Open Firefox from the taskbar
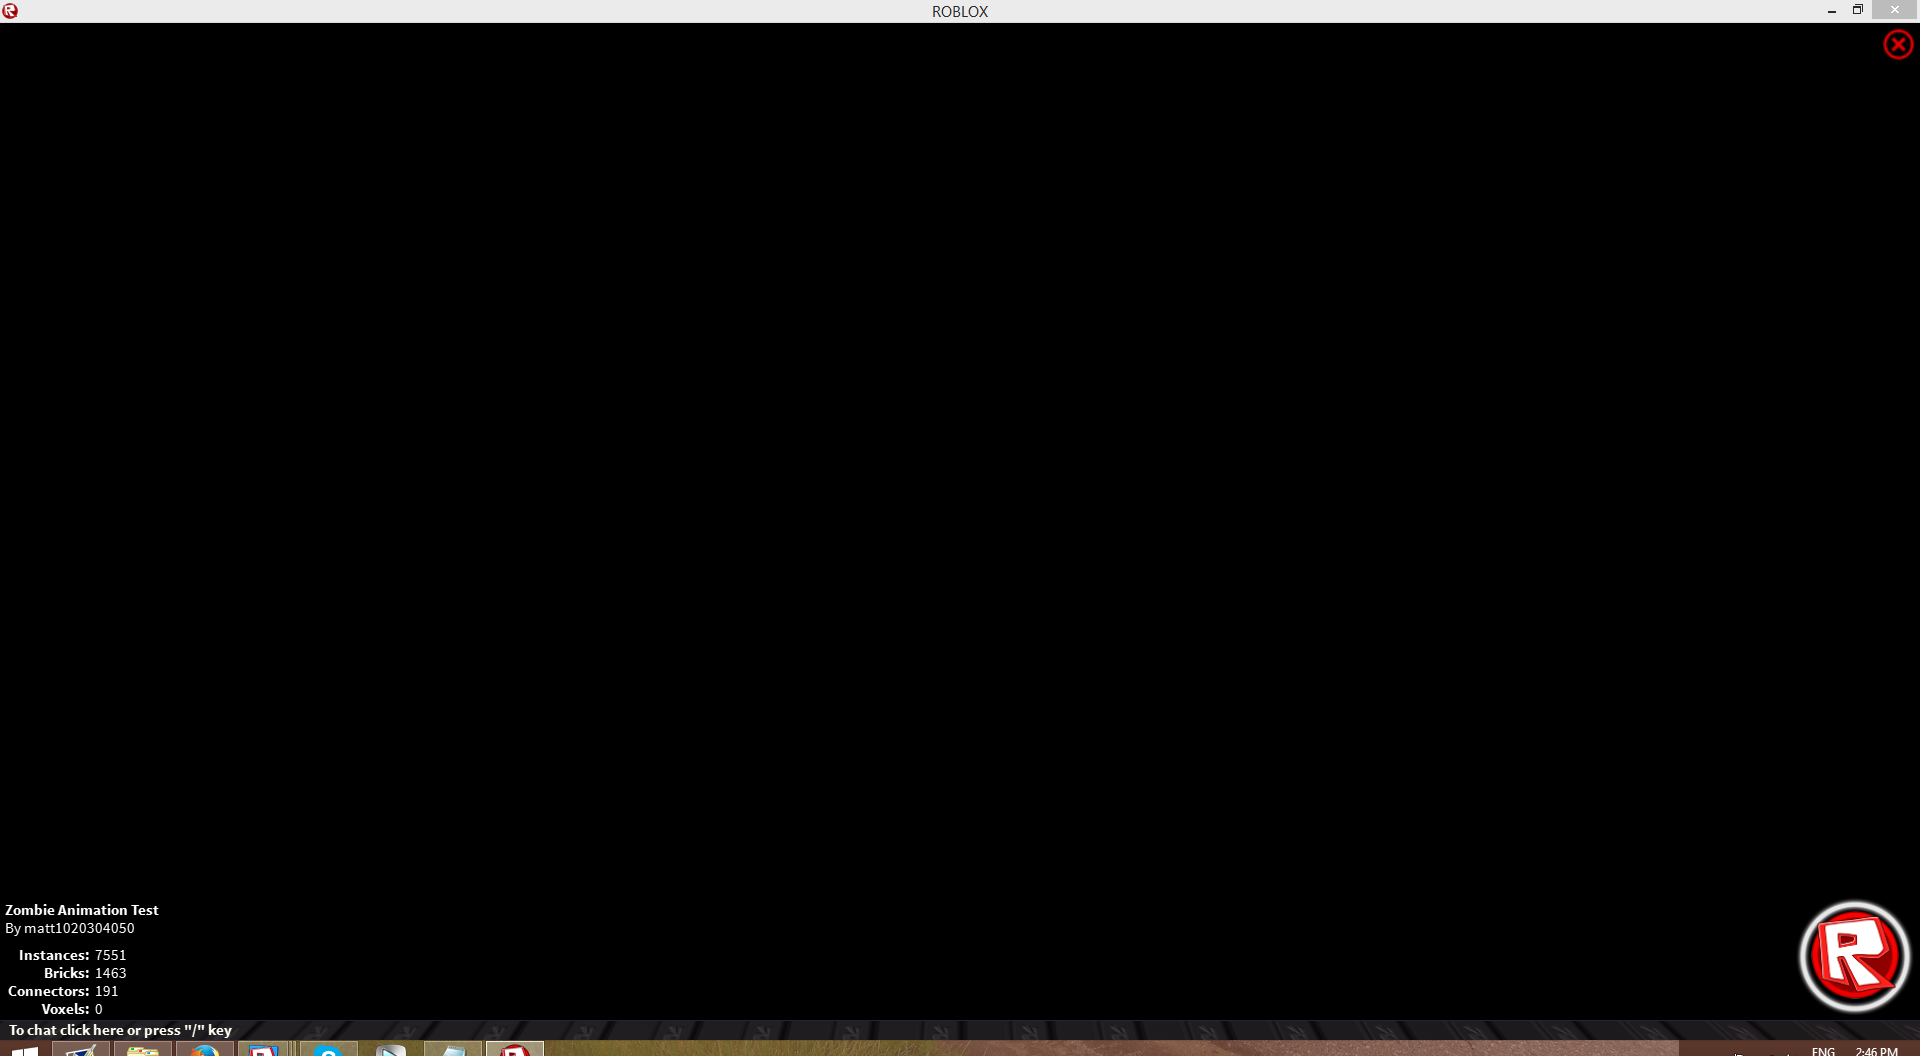Viewport: 1920px width, 1056px height. pyautogui.click(x=204, y=1049)
